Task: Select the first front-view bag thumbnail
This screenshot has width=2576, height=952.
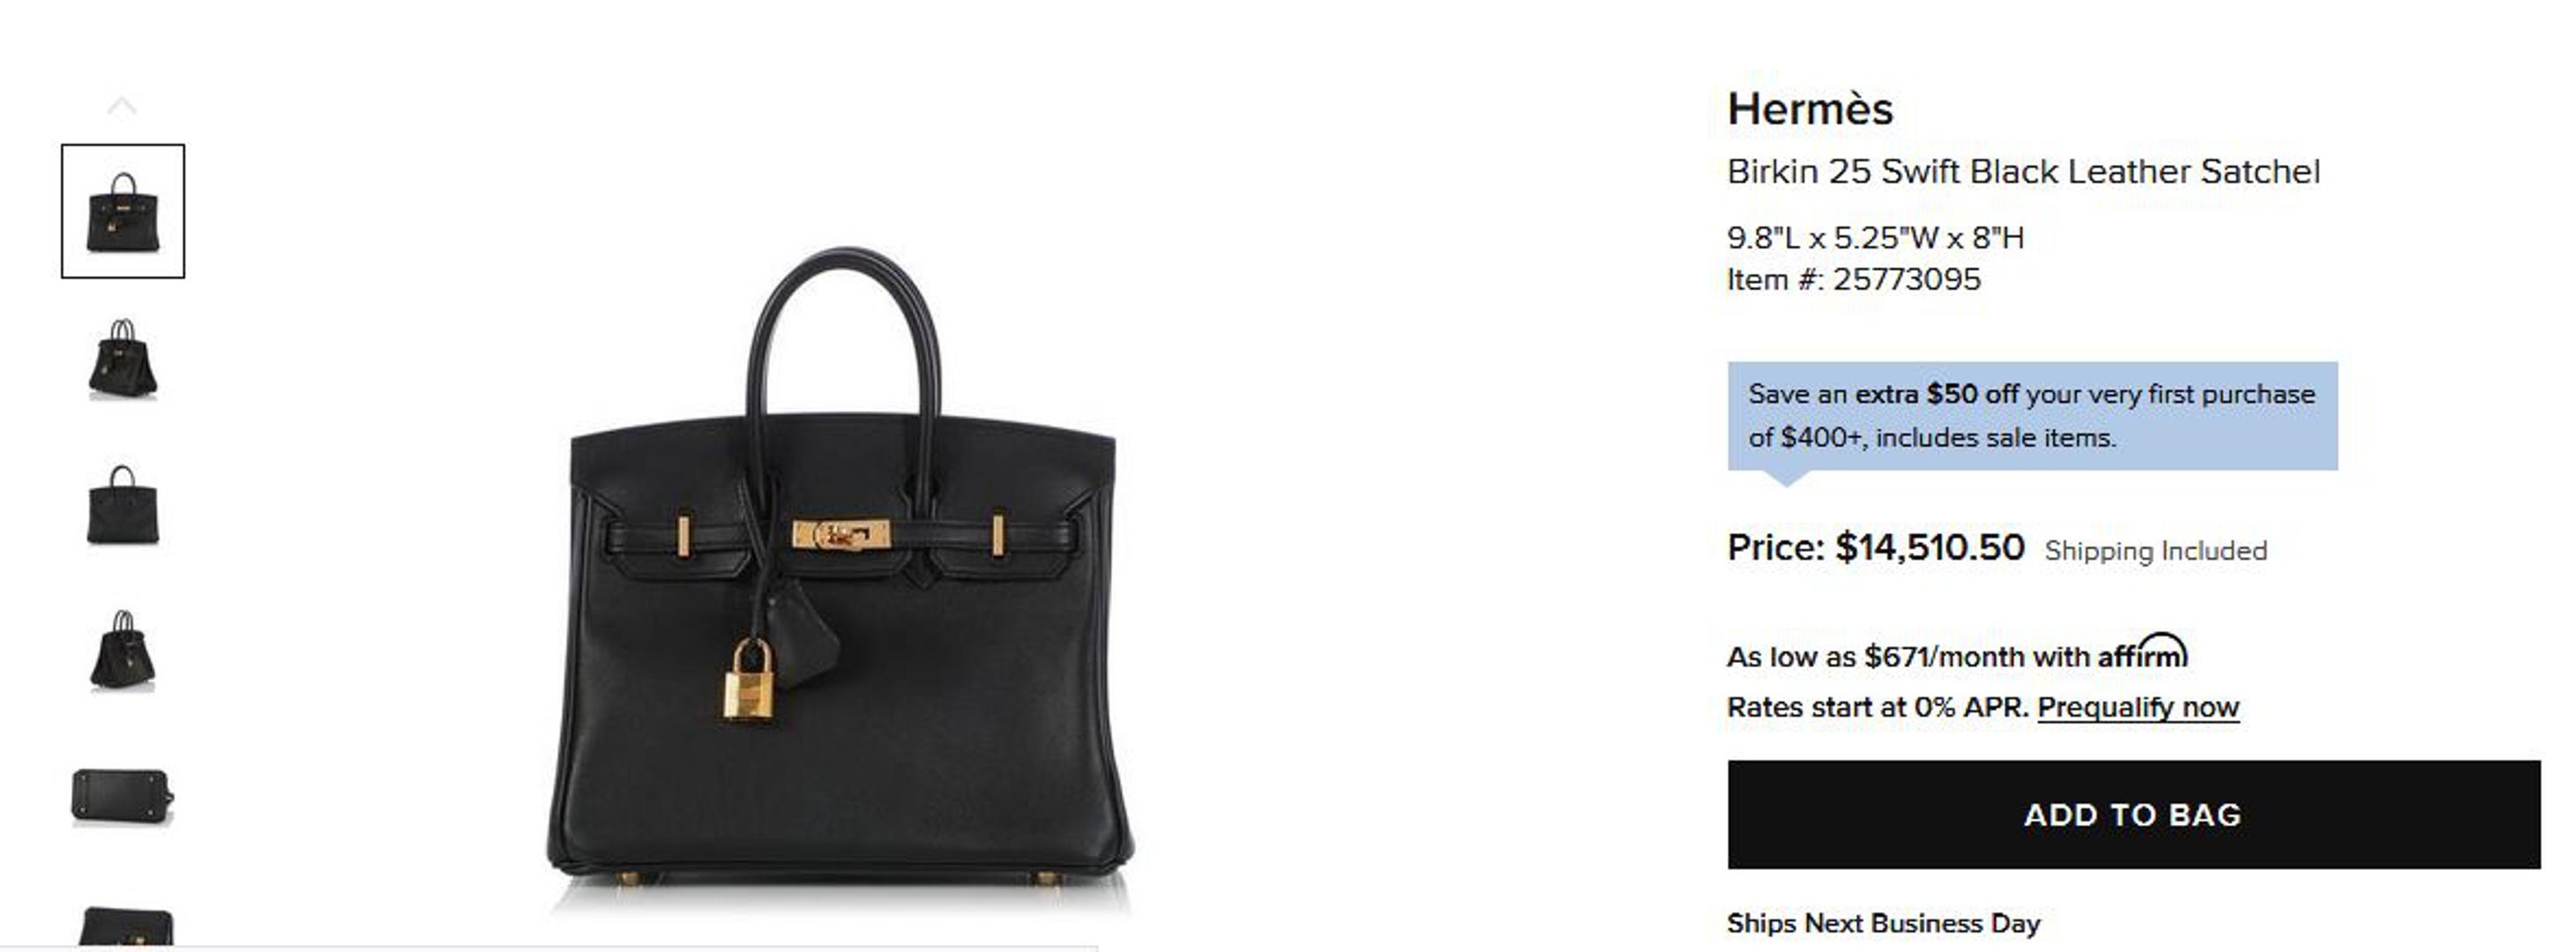Action: [x=123, y=211]
